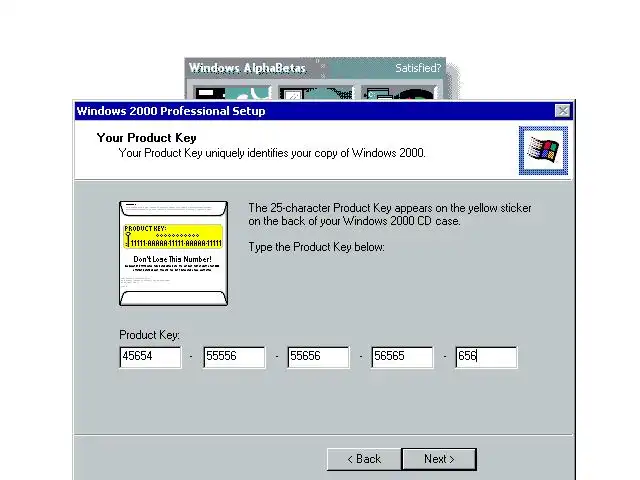Click the product key sticker illustration
Image resolution: width=640 pixels, height=480 pixels.
click(x=173, y=253)
